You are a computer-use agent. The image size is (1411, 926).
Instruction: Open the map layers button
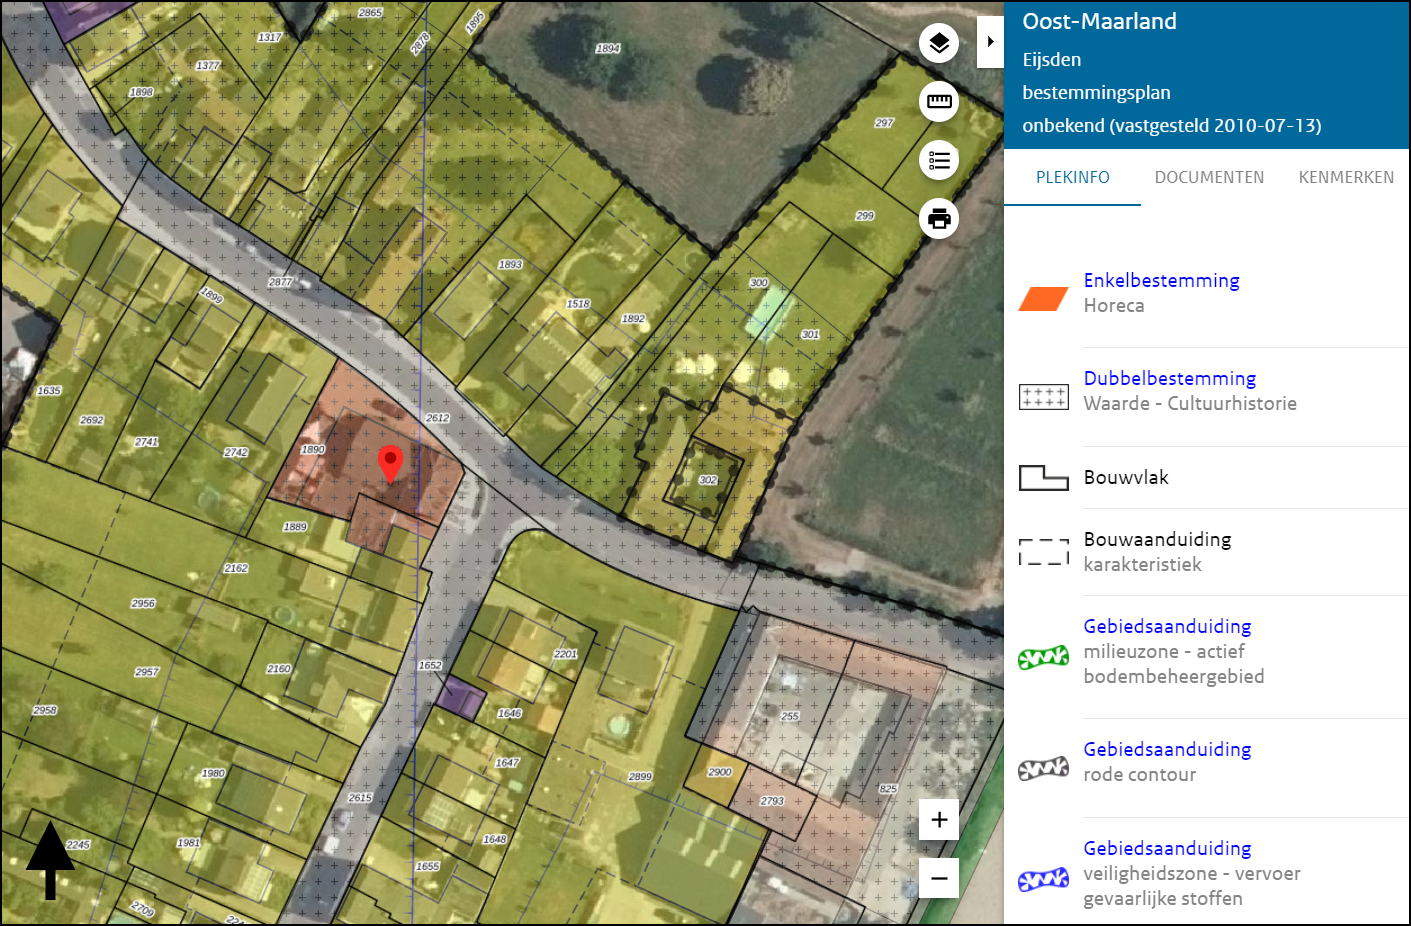tap(939, 43)
